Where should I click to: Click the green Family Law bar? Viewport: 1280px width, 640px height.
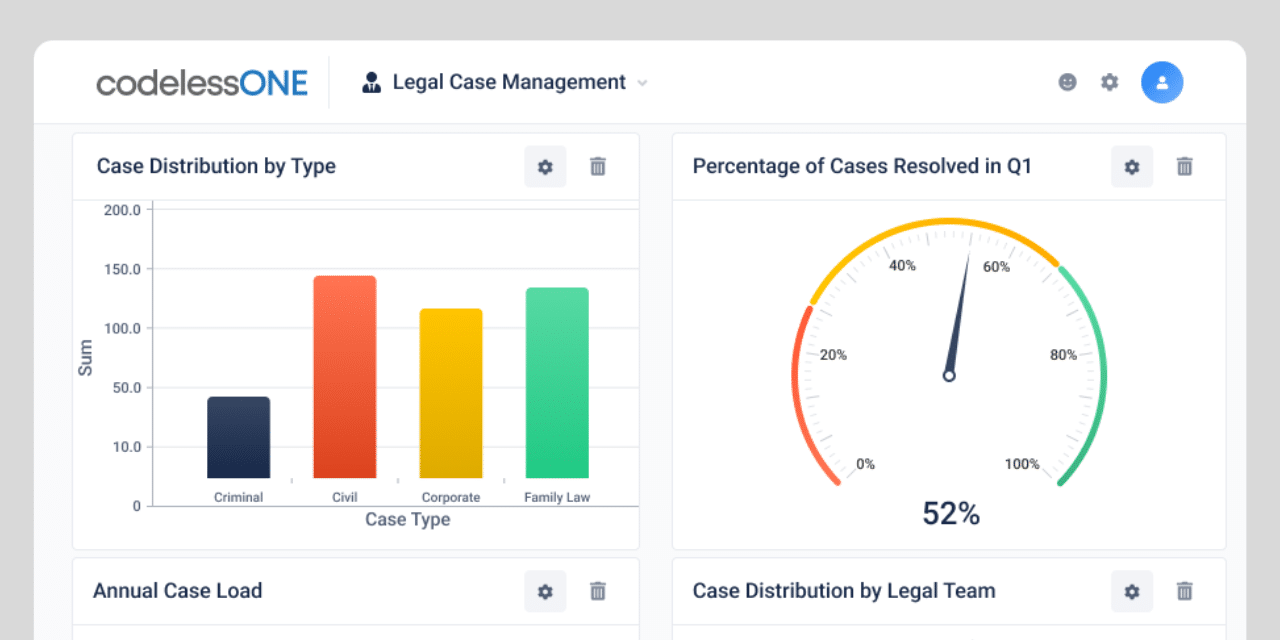[557, 383]
